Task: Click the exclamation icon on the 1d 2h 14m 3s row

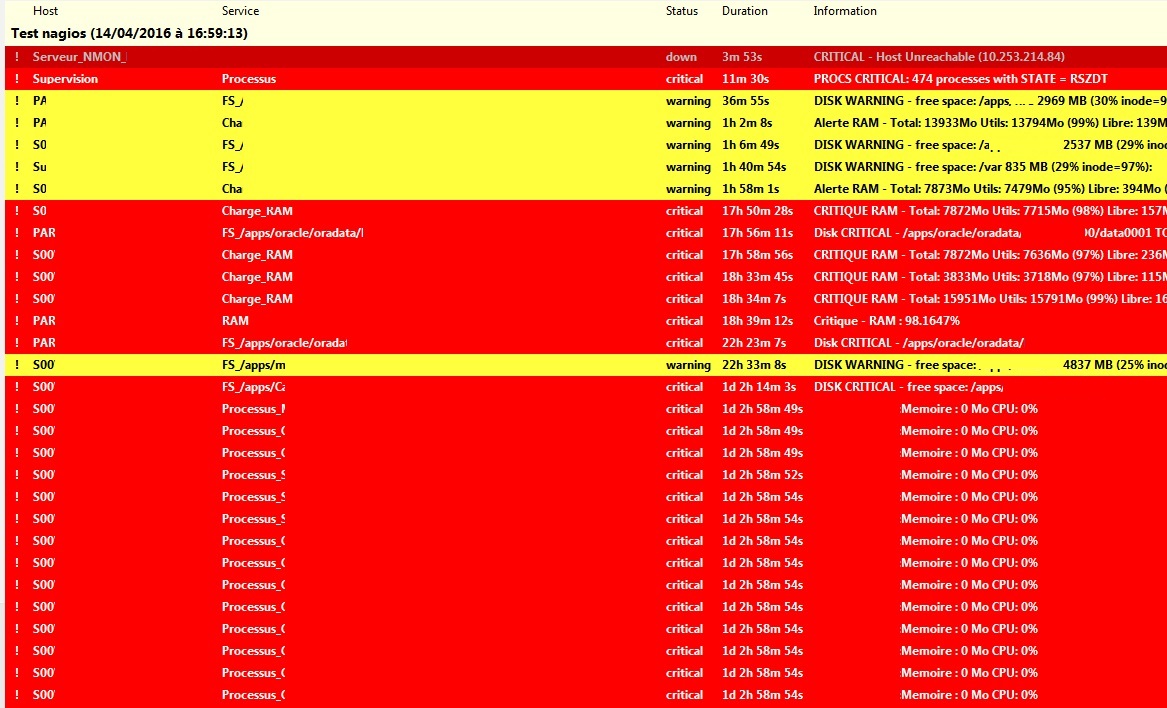Action: tap(17, 387)
